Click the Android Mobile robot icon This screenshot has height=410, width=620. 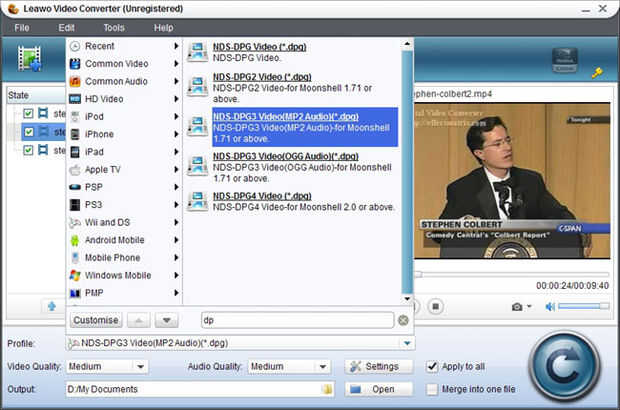tap(75, 240)
